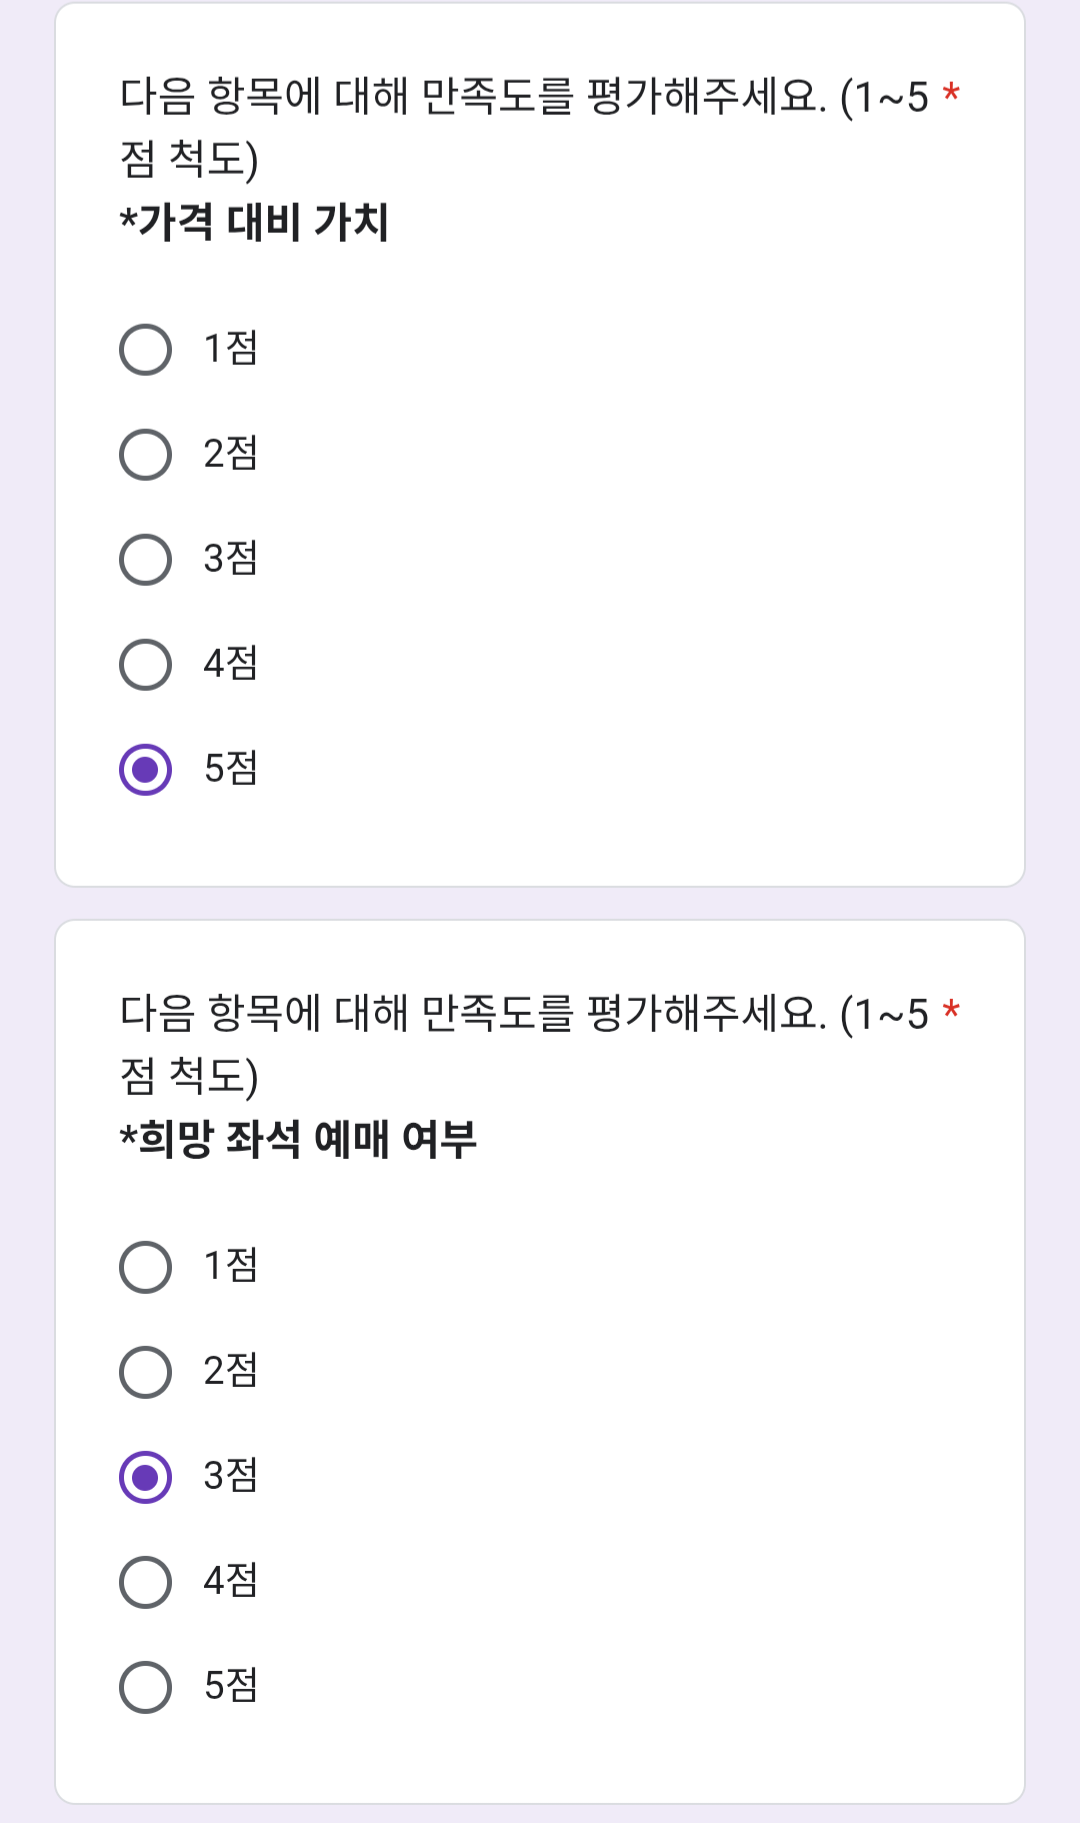Select 2점 radio for 가격 대비 가치
Viewport: 1080px width, 1823px height.
click(x=146, y=455)
